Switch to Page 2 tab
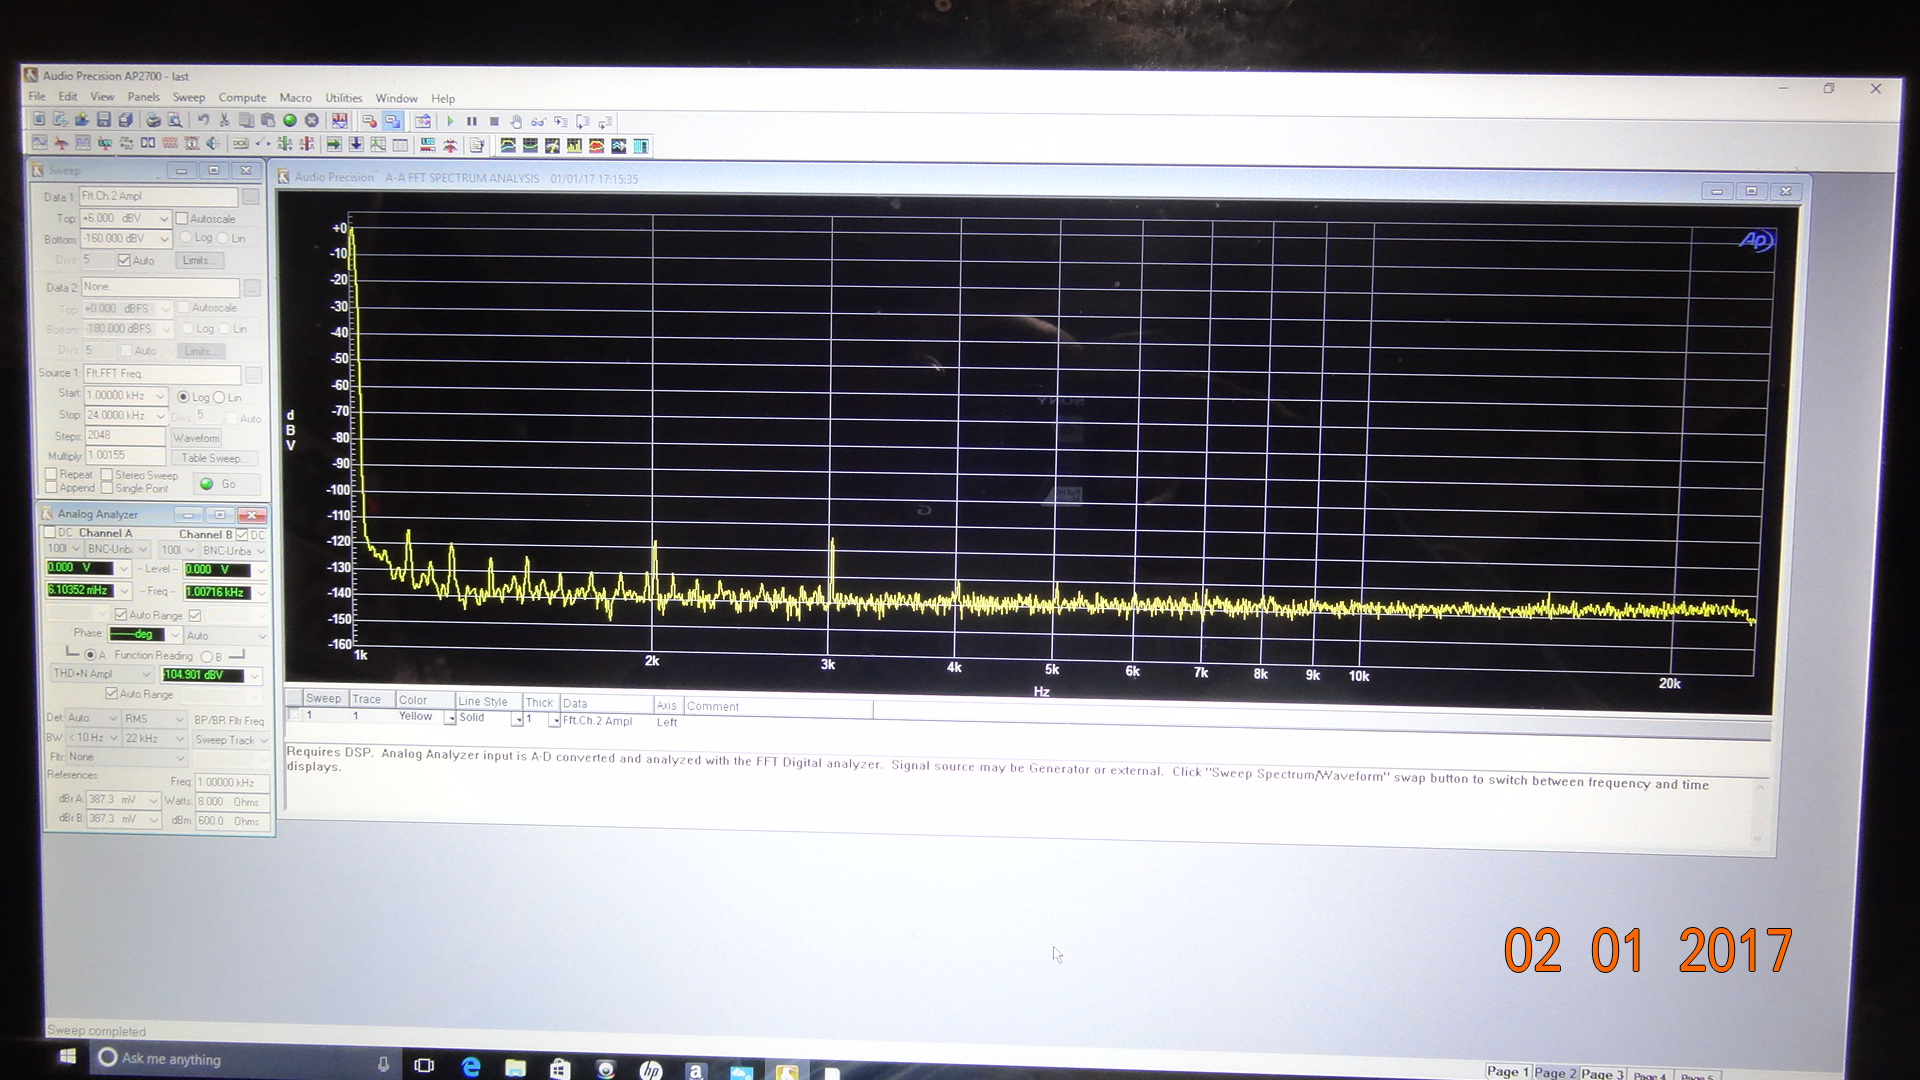This screenshot has width=1920, height=1080. [1555, 1072]
